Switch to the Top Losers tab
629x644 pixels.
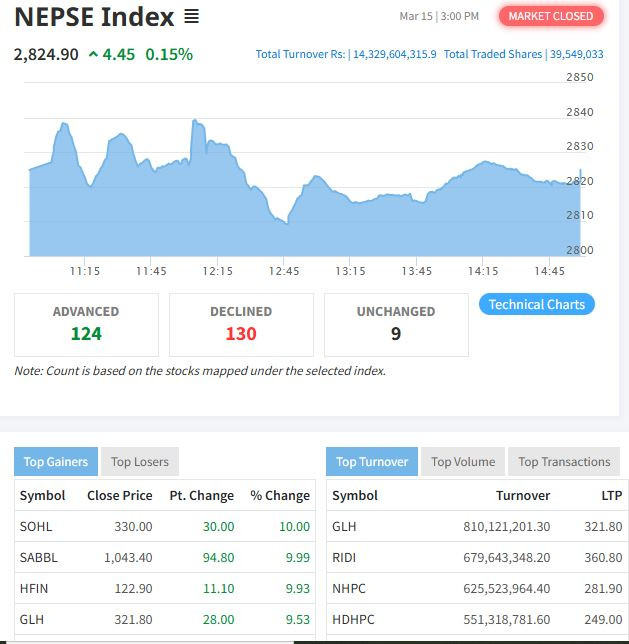[x=140, y=461]
